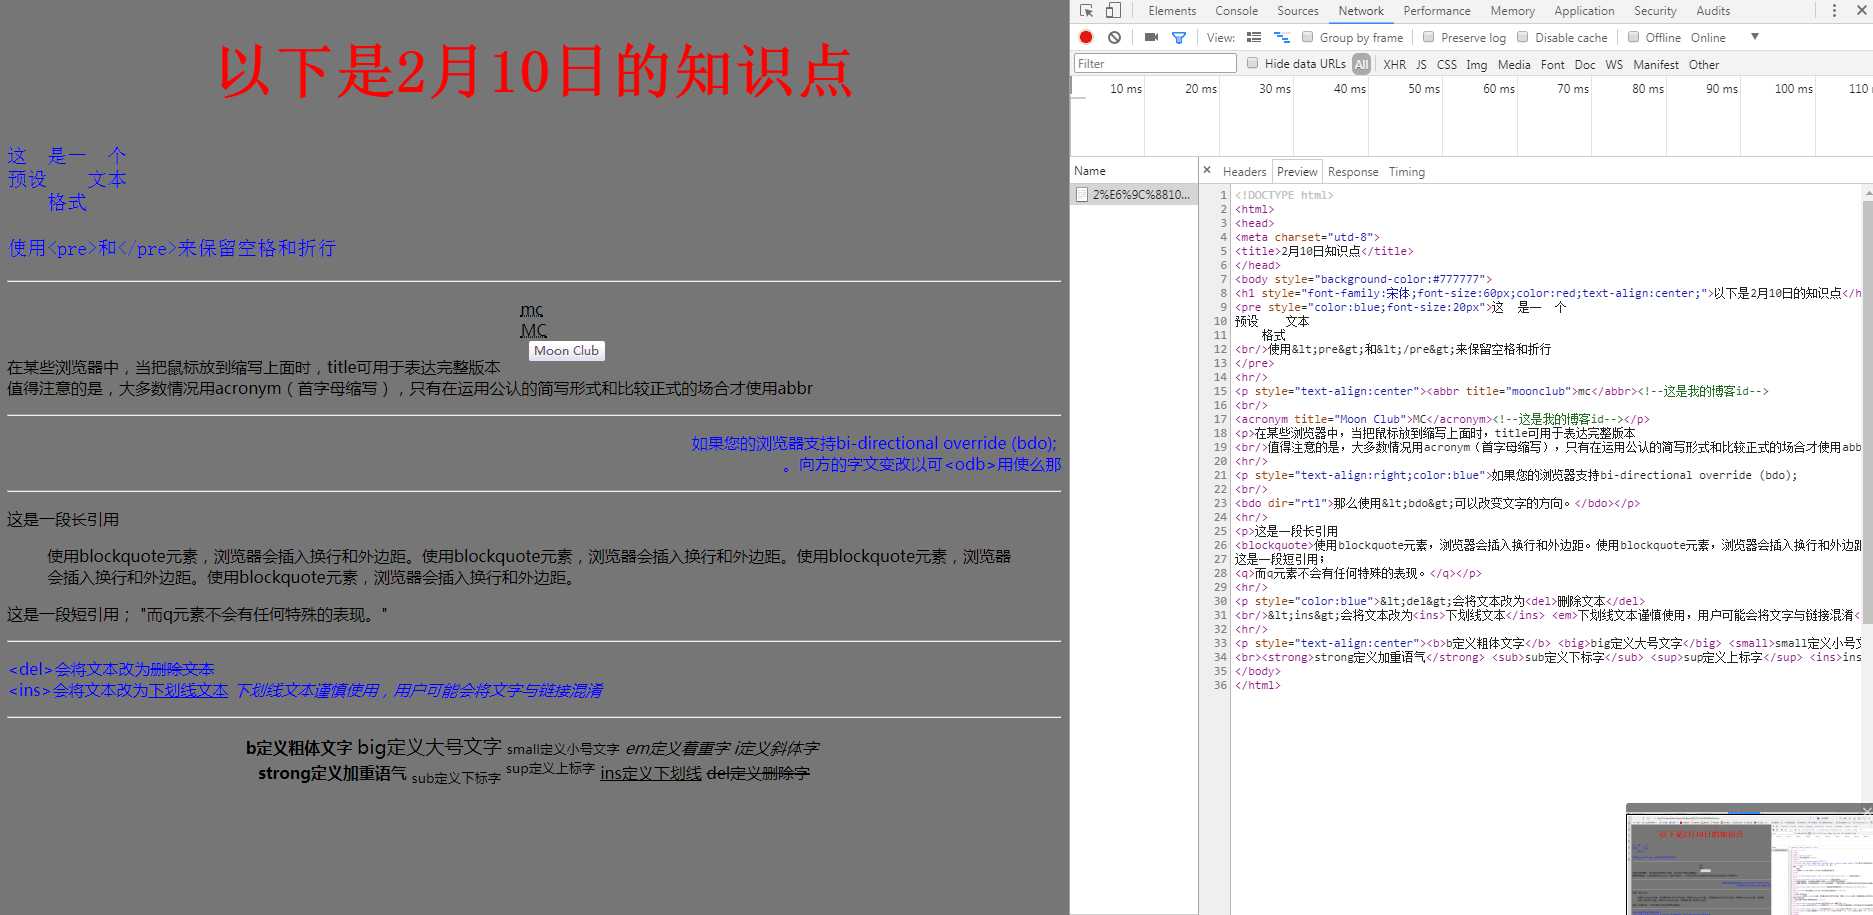Click '这是一段长引用' paragraph text
Viewport: 1873px width, 915px height.
pos(63,520)
